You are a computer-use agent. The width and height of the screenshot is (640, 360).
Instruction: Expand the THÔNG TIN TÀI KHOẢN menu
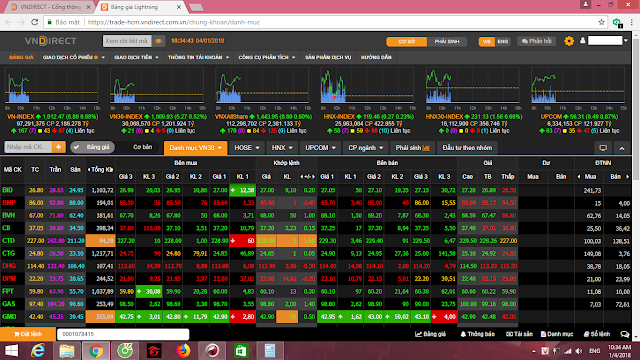pos(198,57)
